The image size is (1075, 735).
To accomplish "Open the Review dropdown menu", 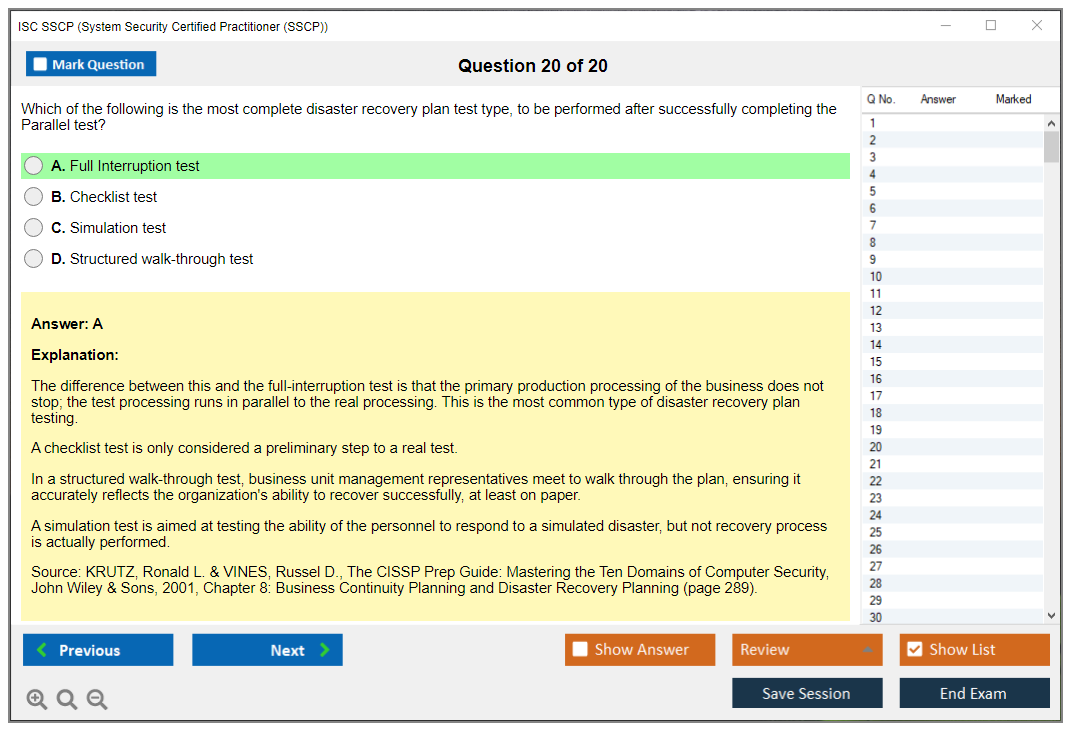I will pos(807,650).
